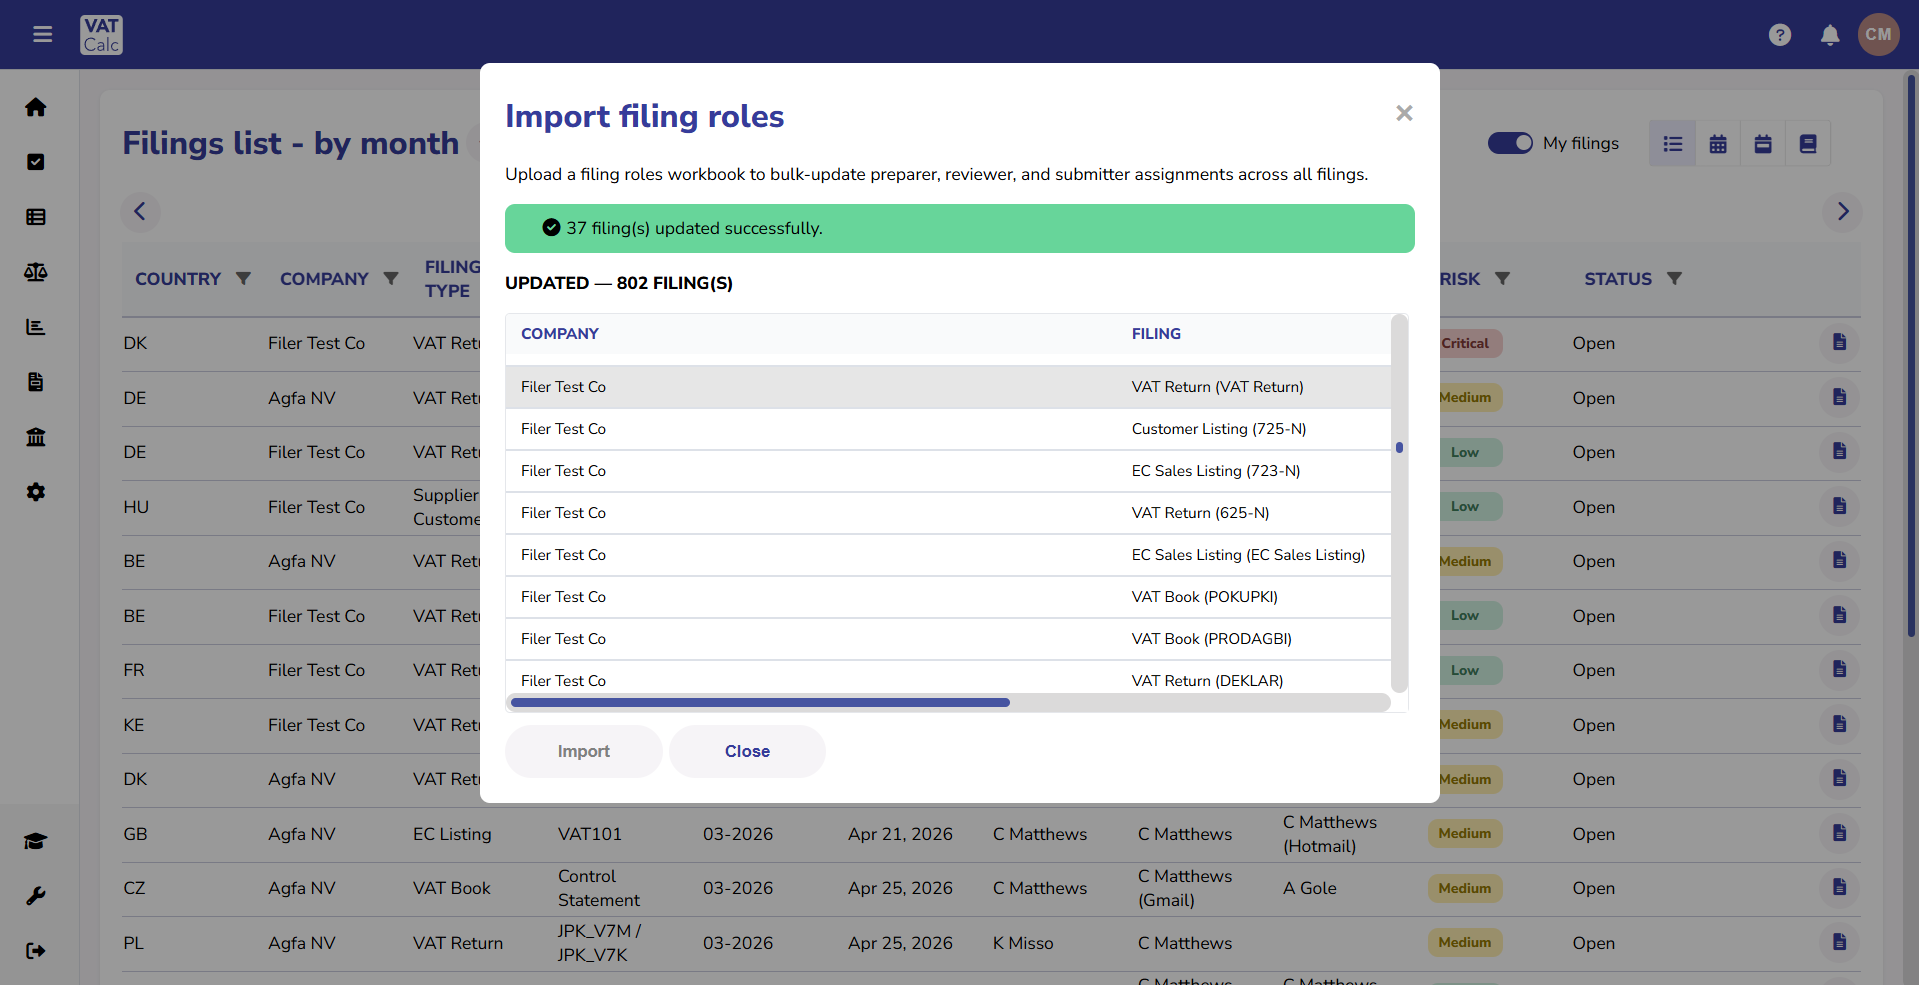1919x985 pixels.
Task: Select the VAT Return (DEKLAR) row
Action: coord(948,678)
